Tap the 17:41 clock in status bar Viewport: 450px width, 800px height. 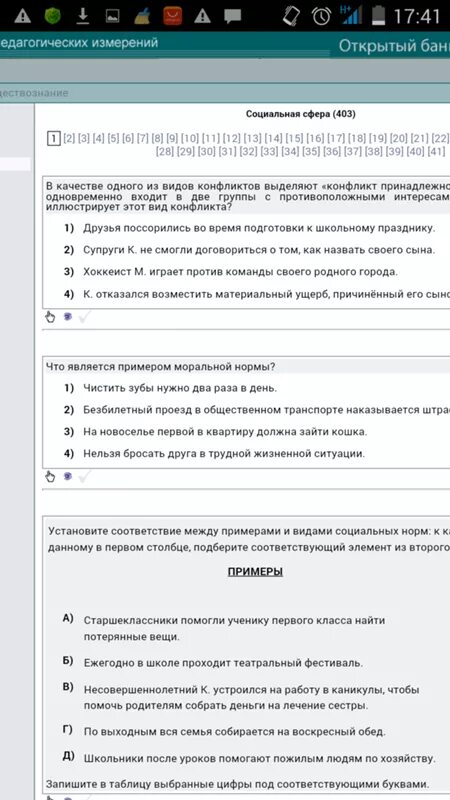[416, 16]
